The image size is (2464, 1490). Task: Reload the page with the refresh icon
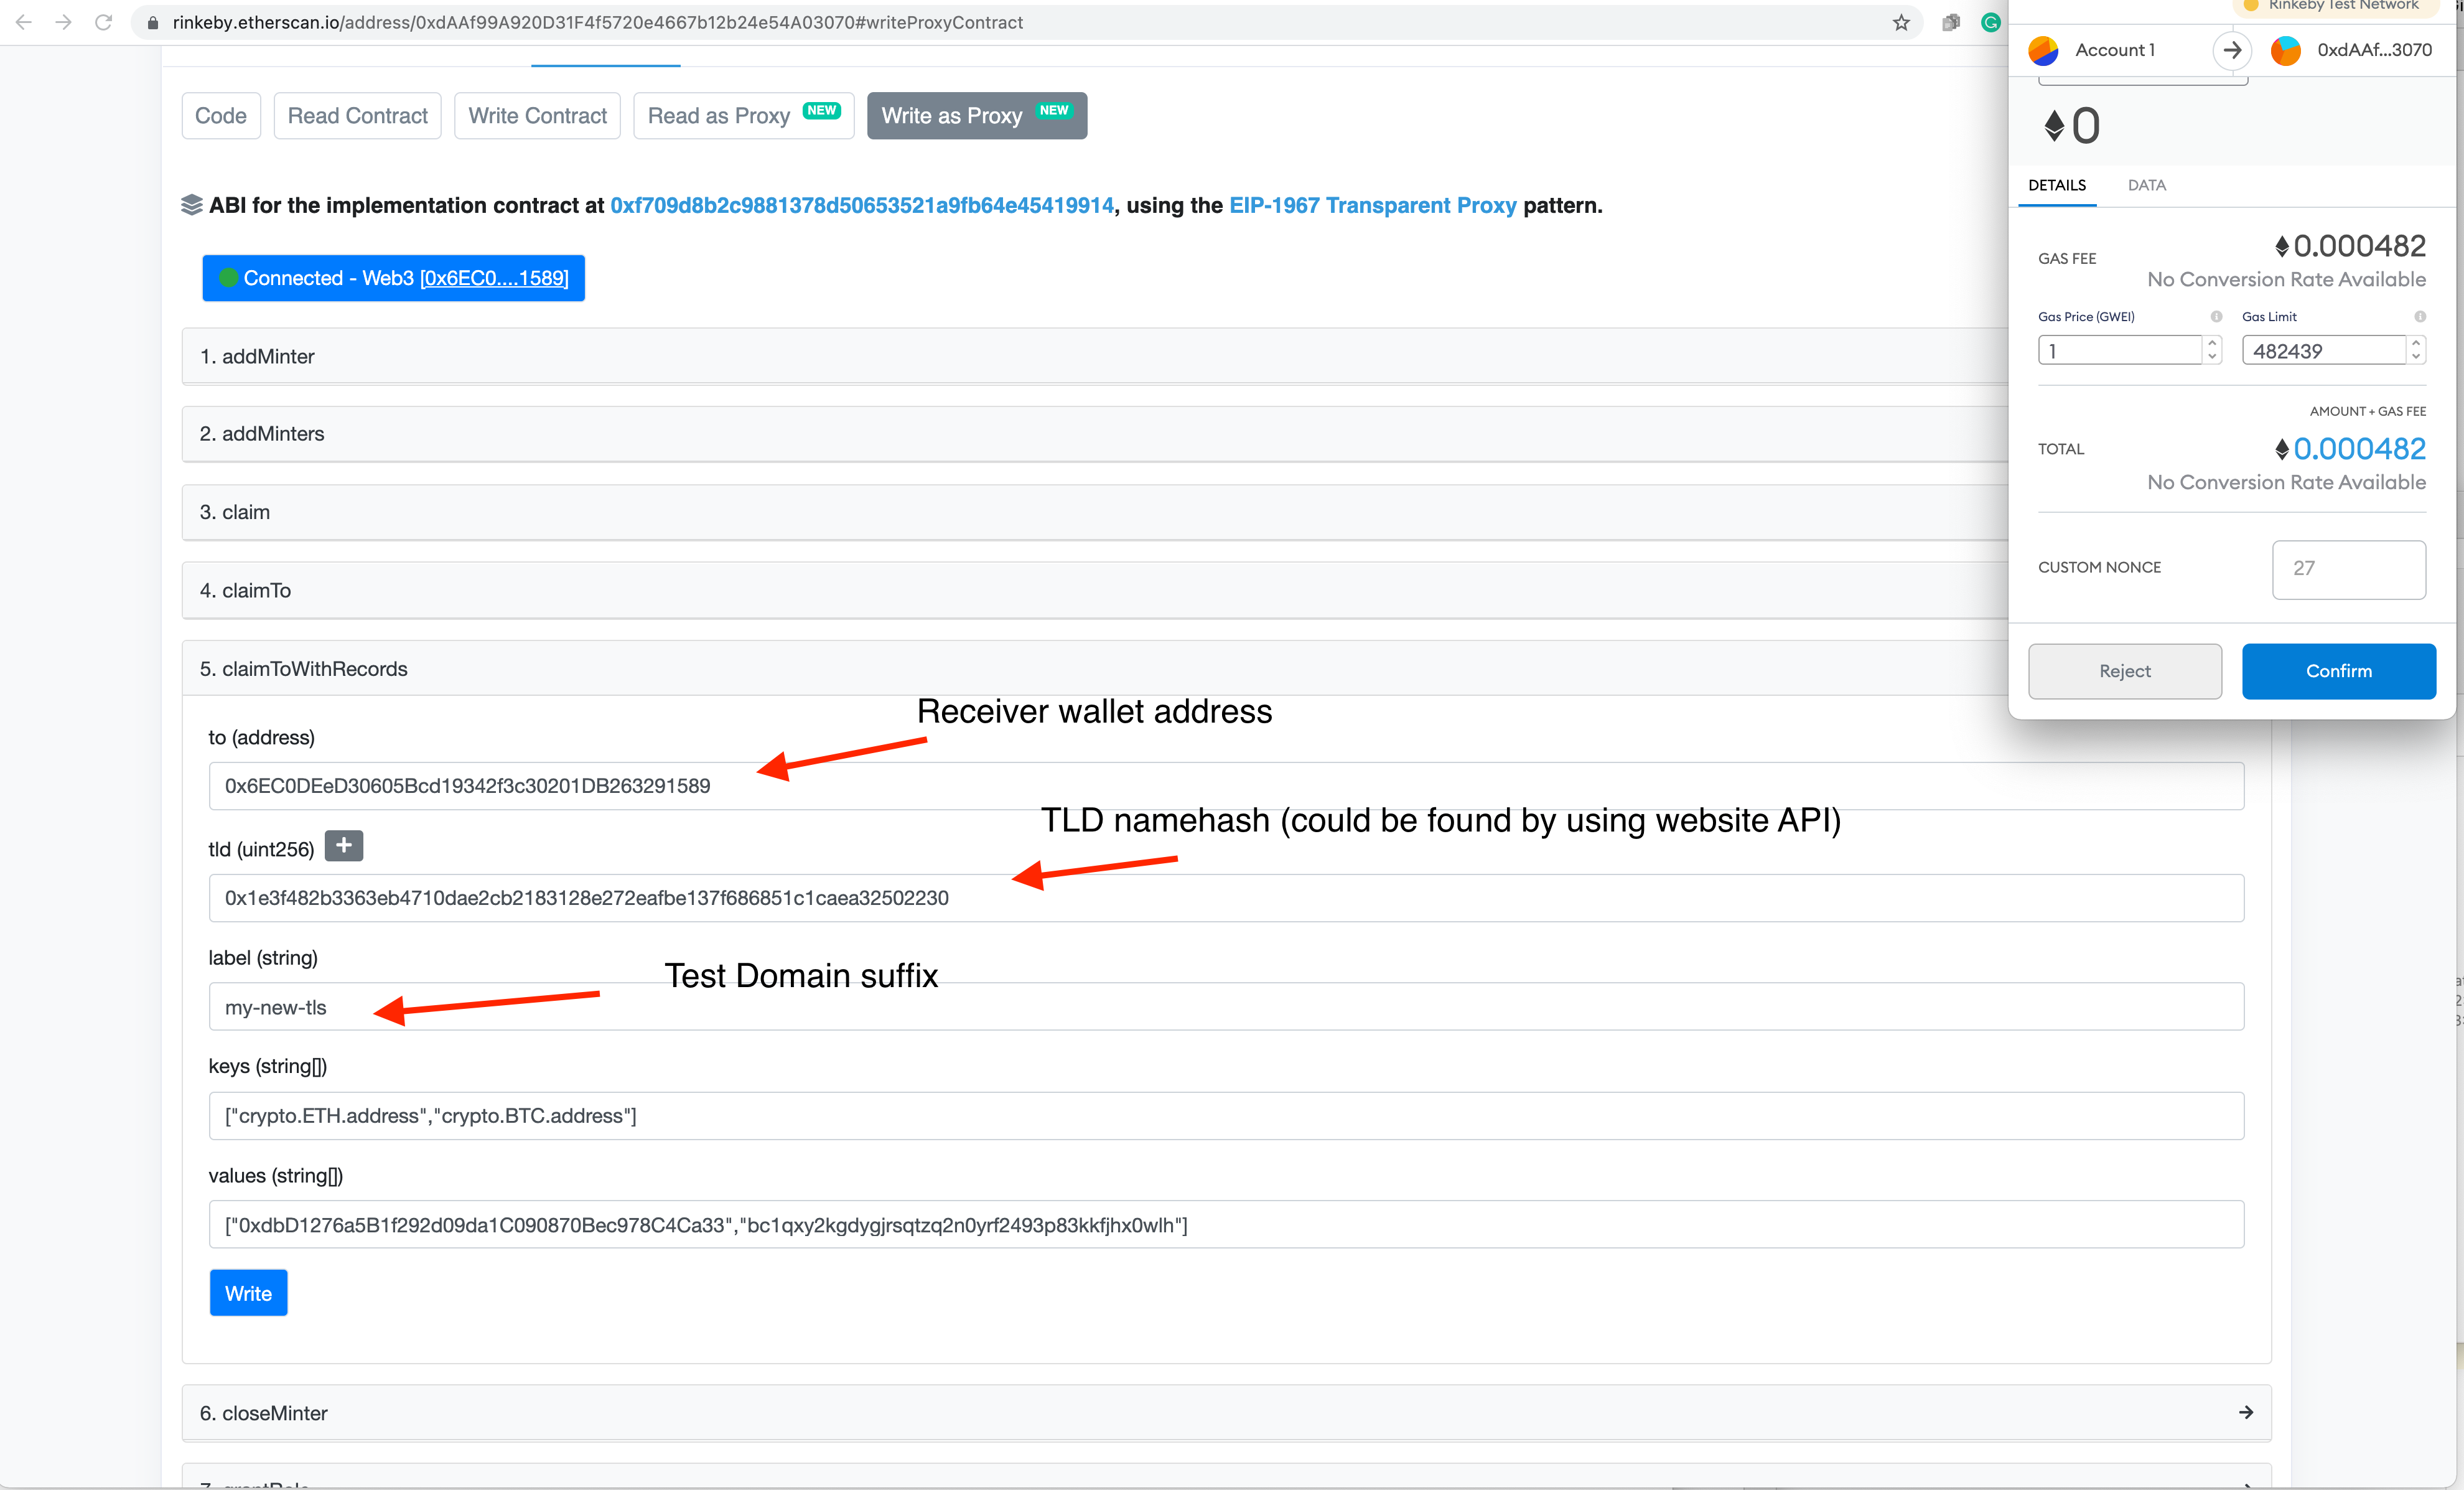click(103, 22)
